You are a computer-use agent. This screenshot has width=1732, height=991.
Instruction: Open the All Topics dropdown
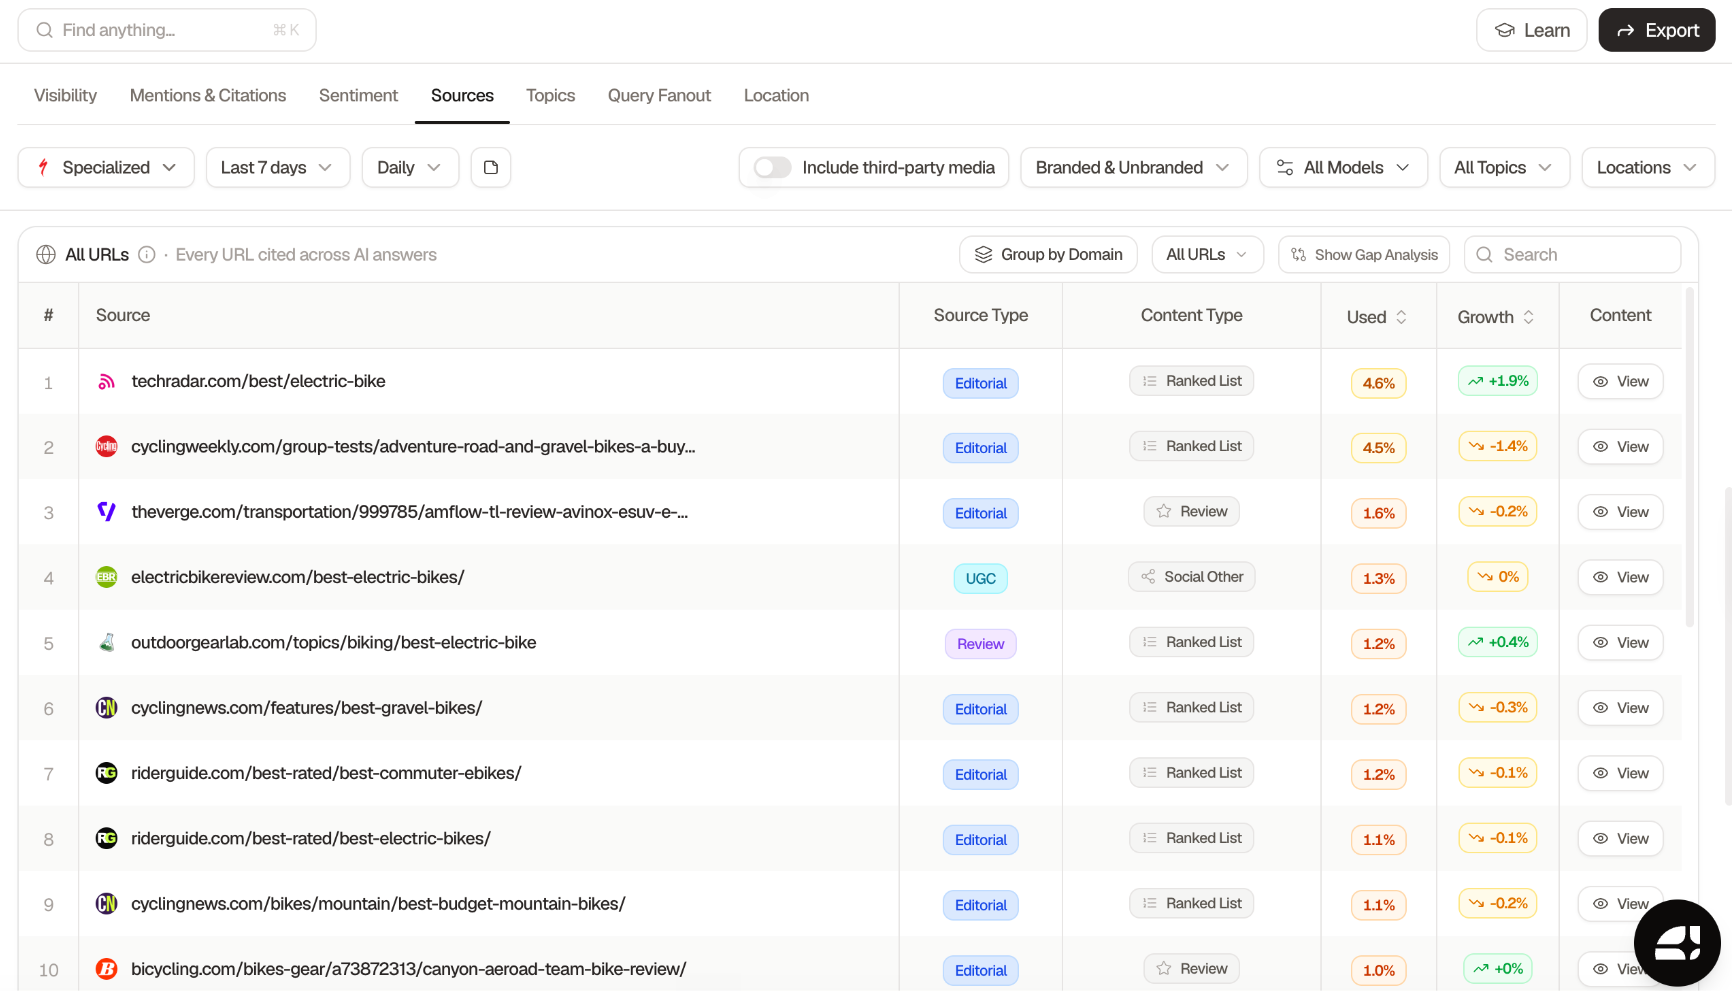coord(1504,167)
